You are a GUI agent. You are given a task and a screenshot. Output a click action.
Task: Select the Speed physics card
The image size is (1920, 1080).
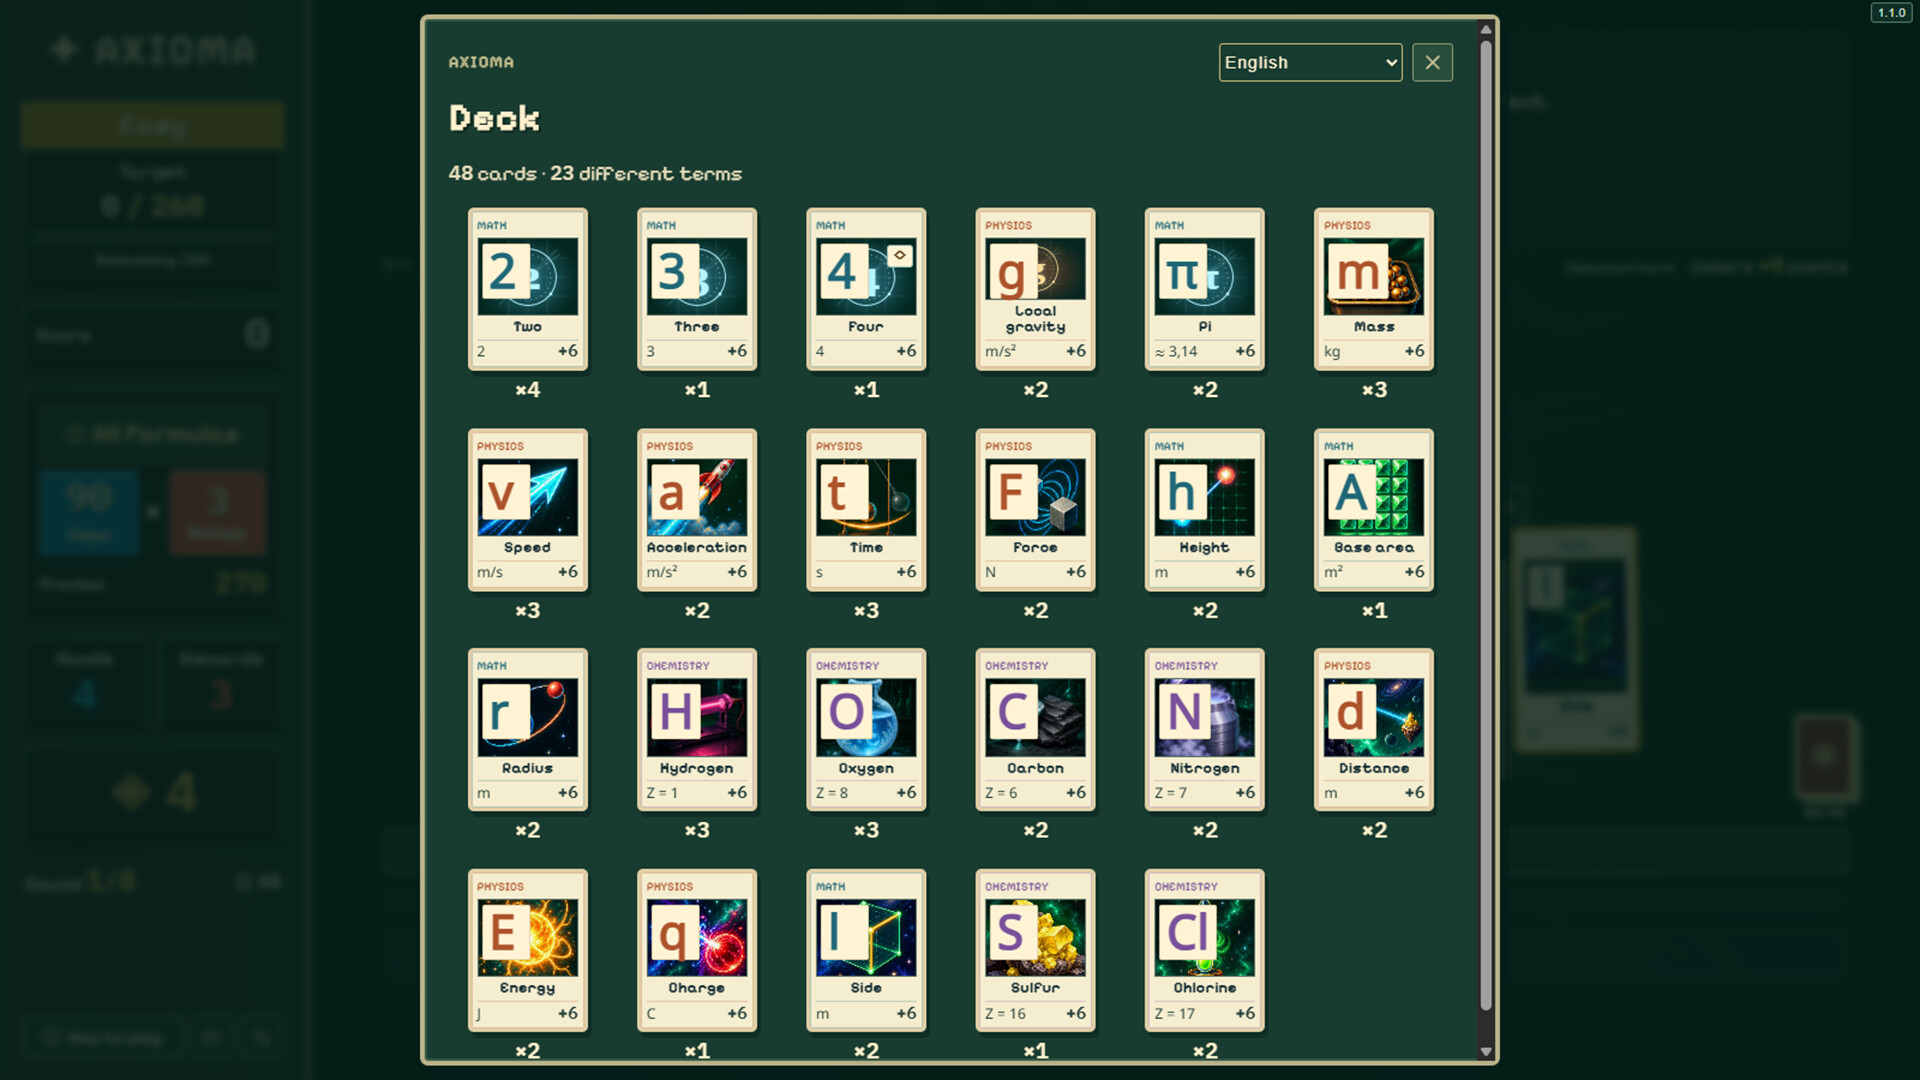(x=528, y=510)
